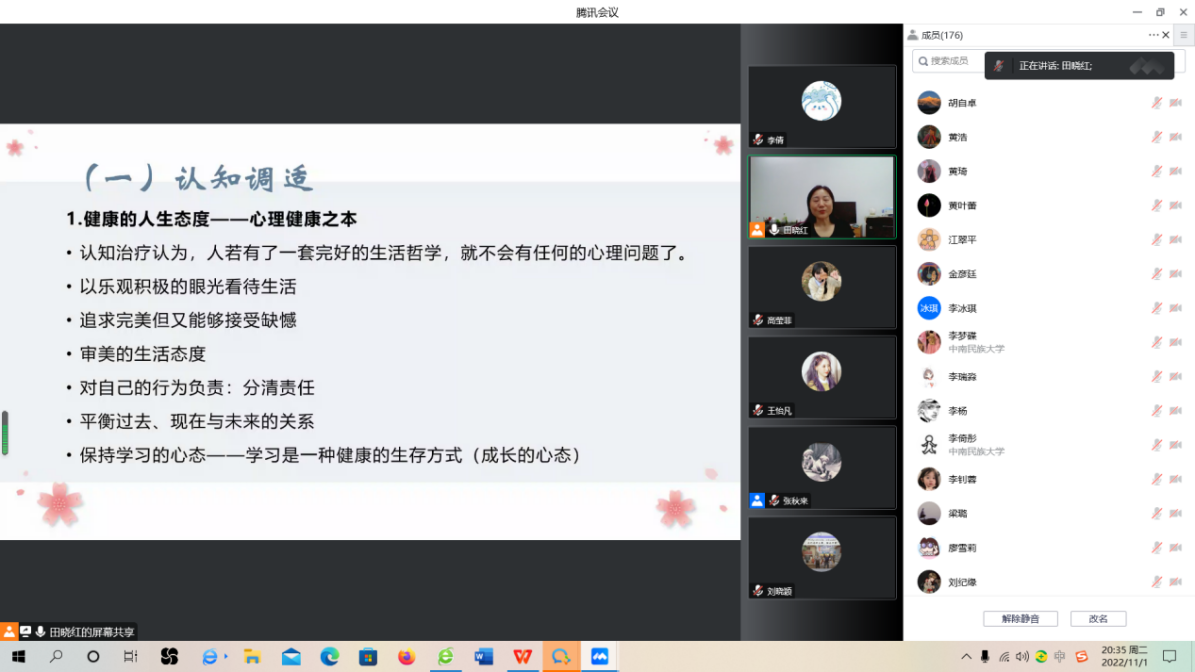Click the green volume level bar at left edge
Screen dimensions: 1195x672
point(5,433)
